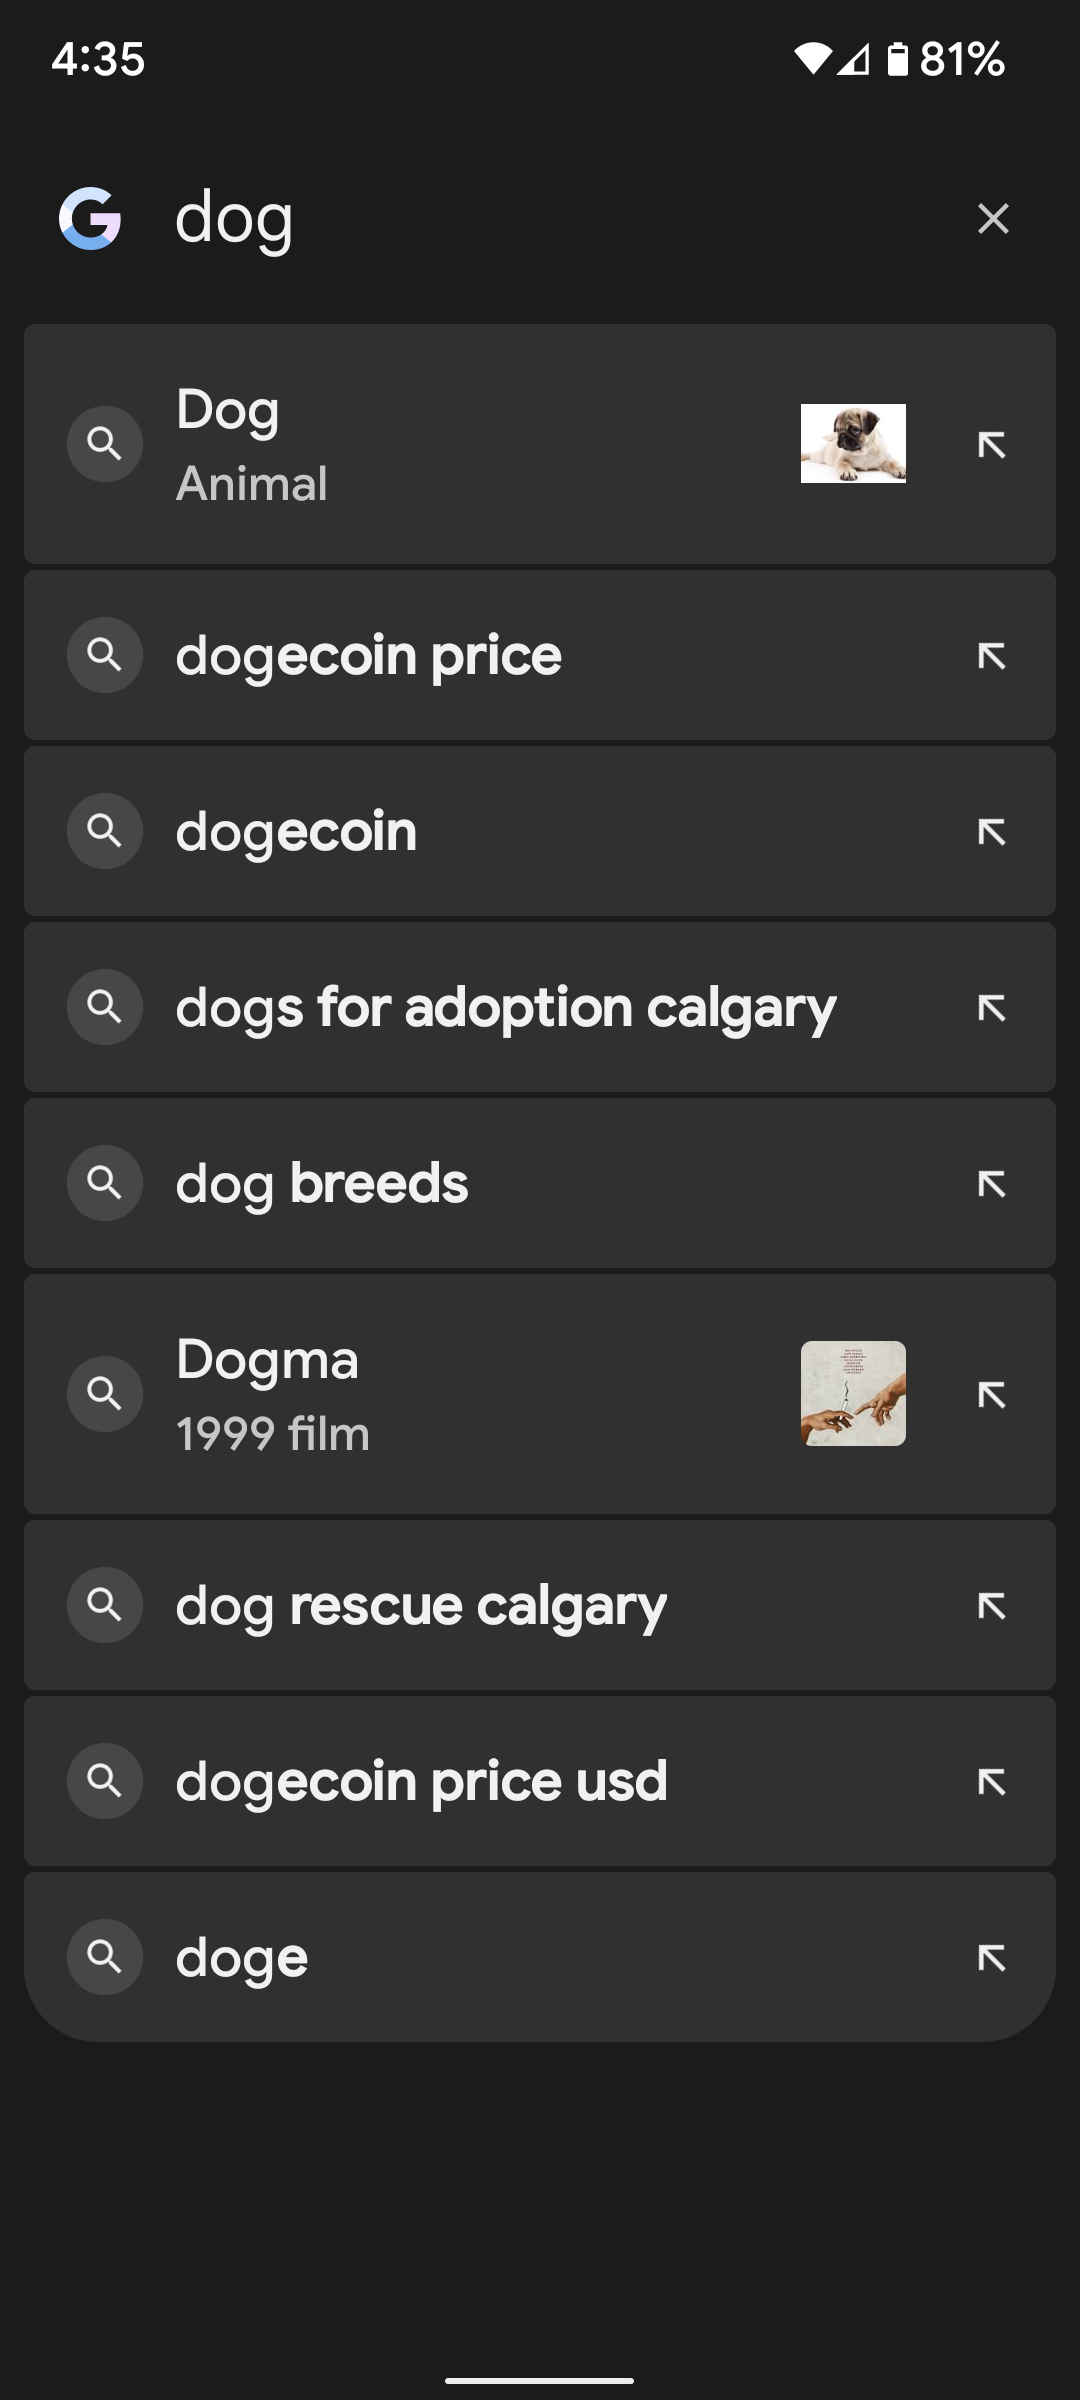1080x2400 pixels.
Task: Open the pug dog thumbnail
Action: 853,443
